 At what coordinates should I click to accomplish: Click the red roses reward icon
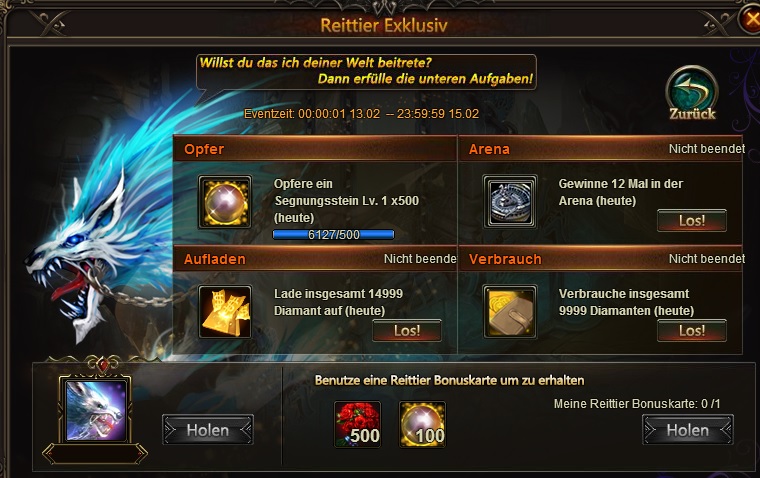358,424
